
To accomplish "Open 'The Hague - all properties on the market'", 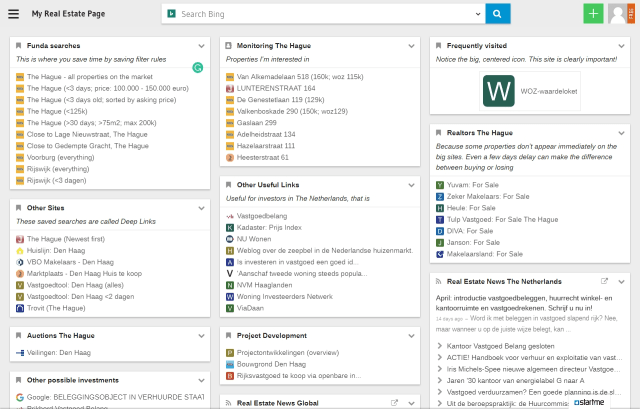I will (90, 77).
